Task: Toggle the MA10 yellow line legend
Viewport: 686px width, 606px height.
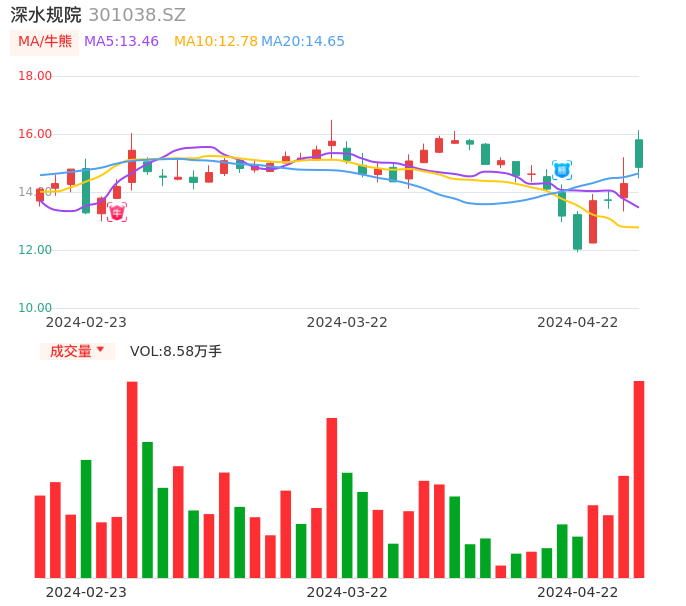Action: click(215, 42)
